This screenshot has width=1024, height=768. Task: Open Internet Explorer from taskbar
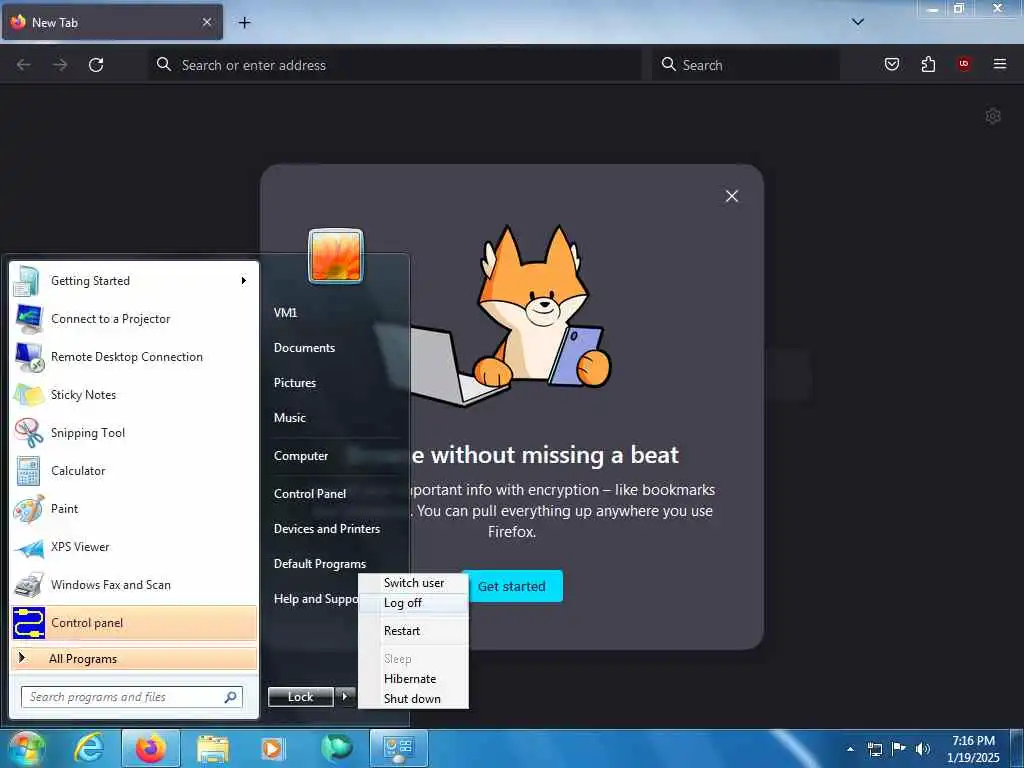click(88, 748)
